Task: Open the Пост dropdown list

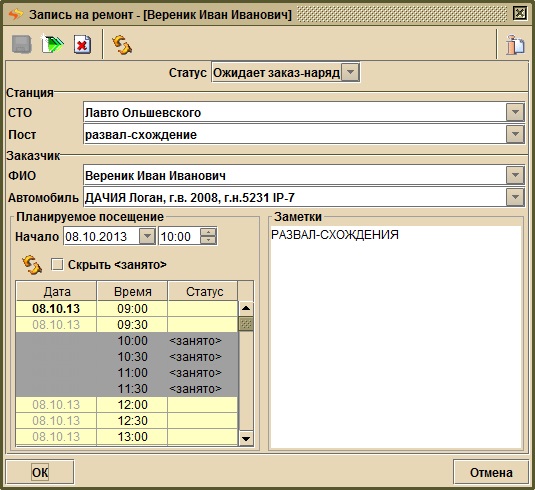Action: [515, 134]
